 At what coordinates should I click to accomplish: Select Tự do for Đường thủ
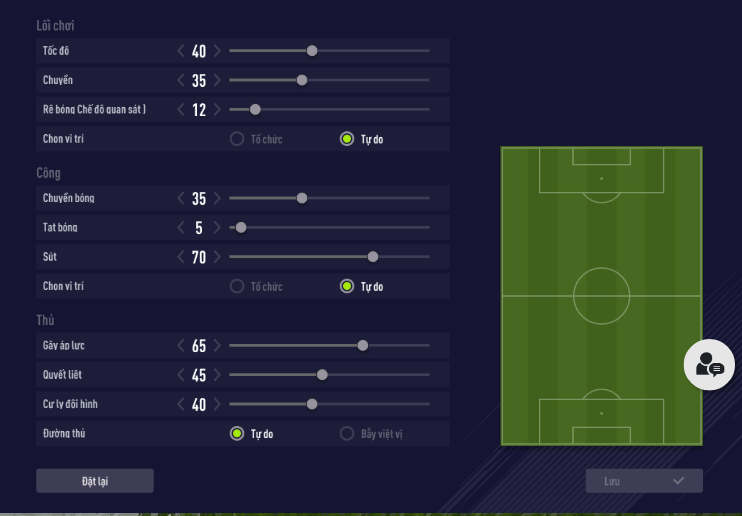click(x=237, y=434)
